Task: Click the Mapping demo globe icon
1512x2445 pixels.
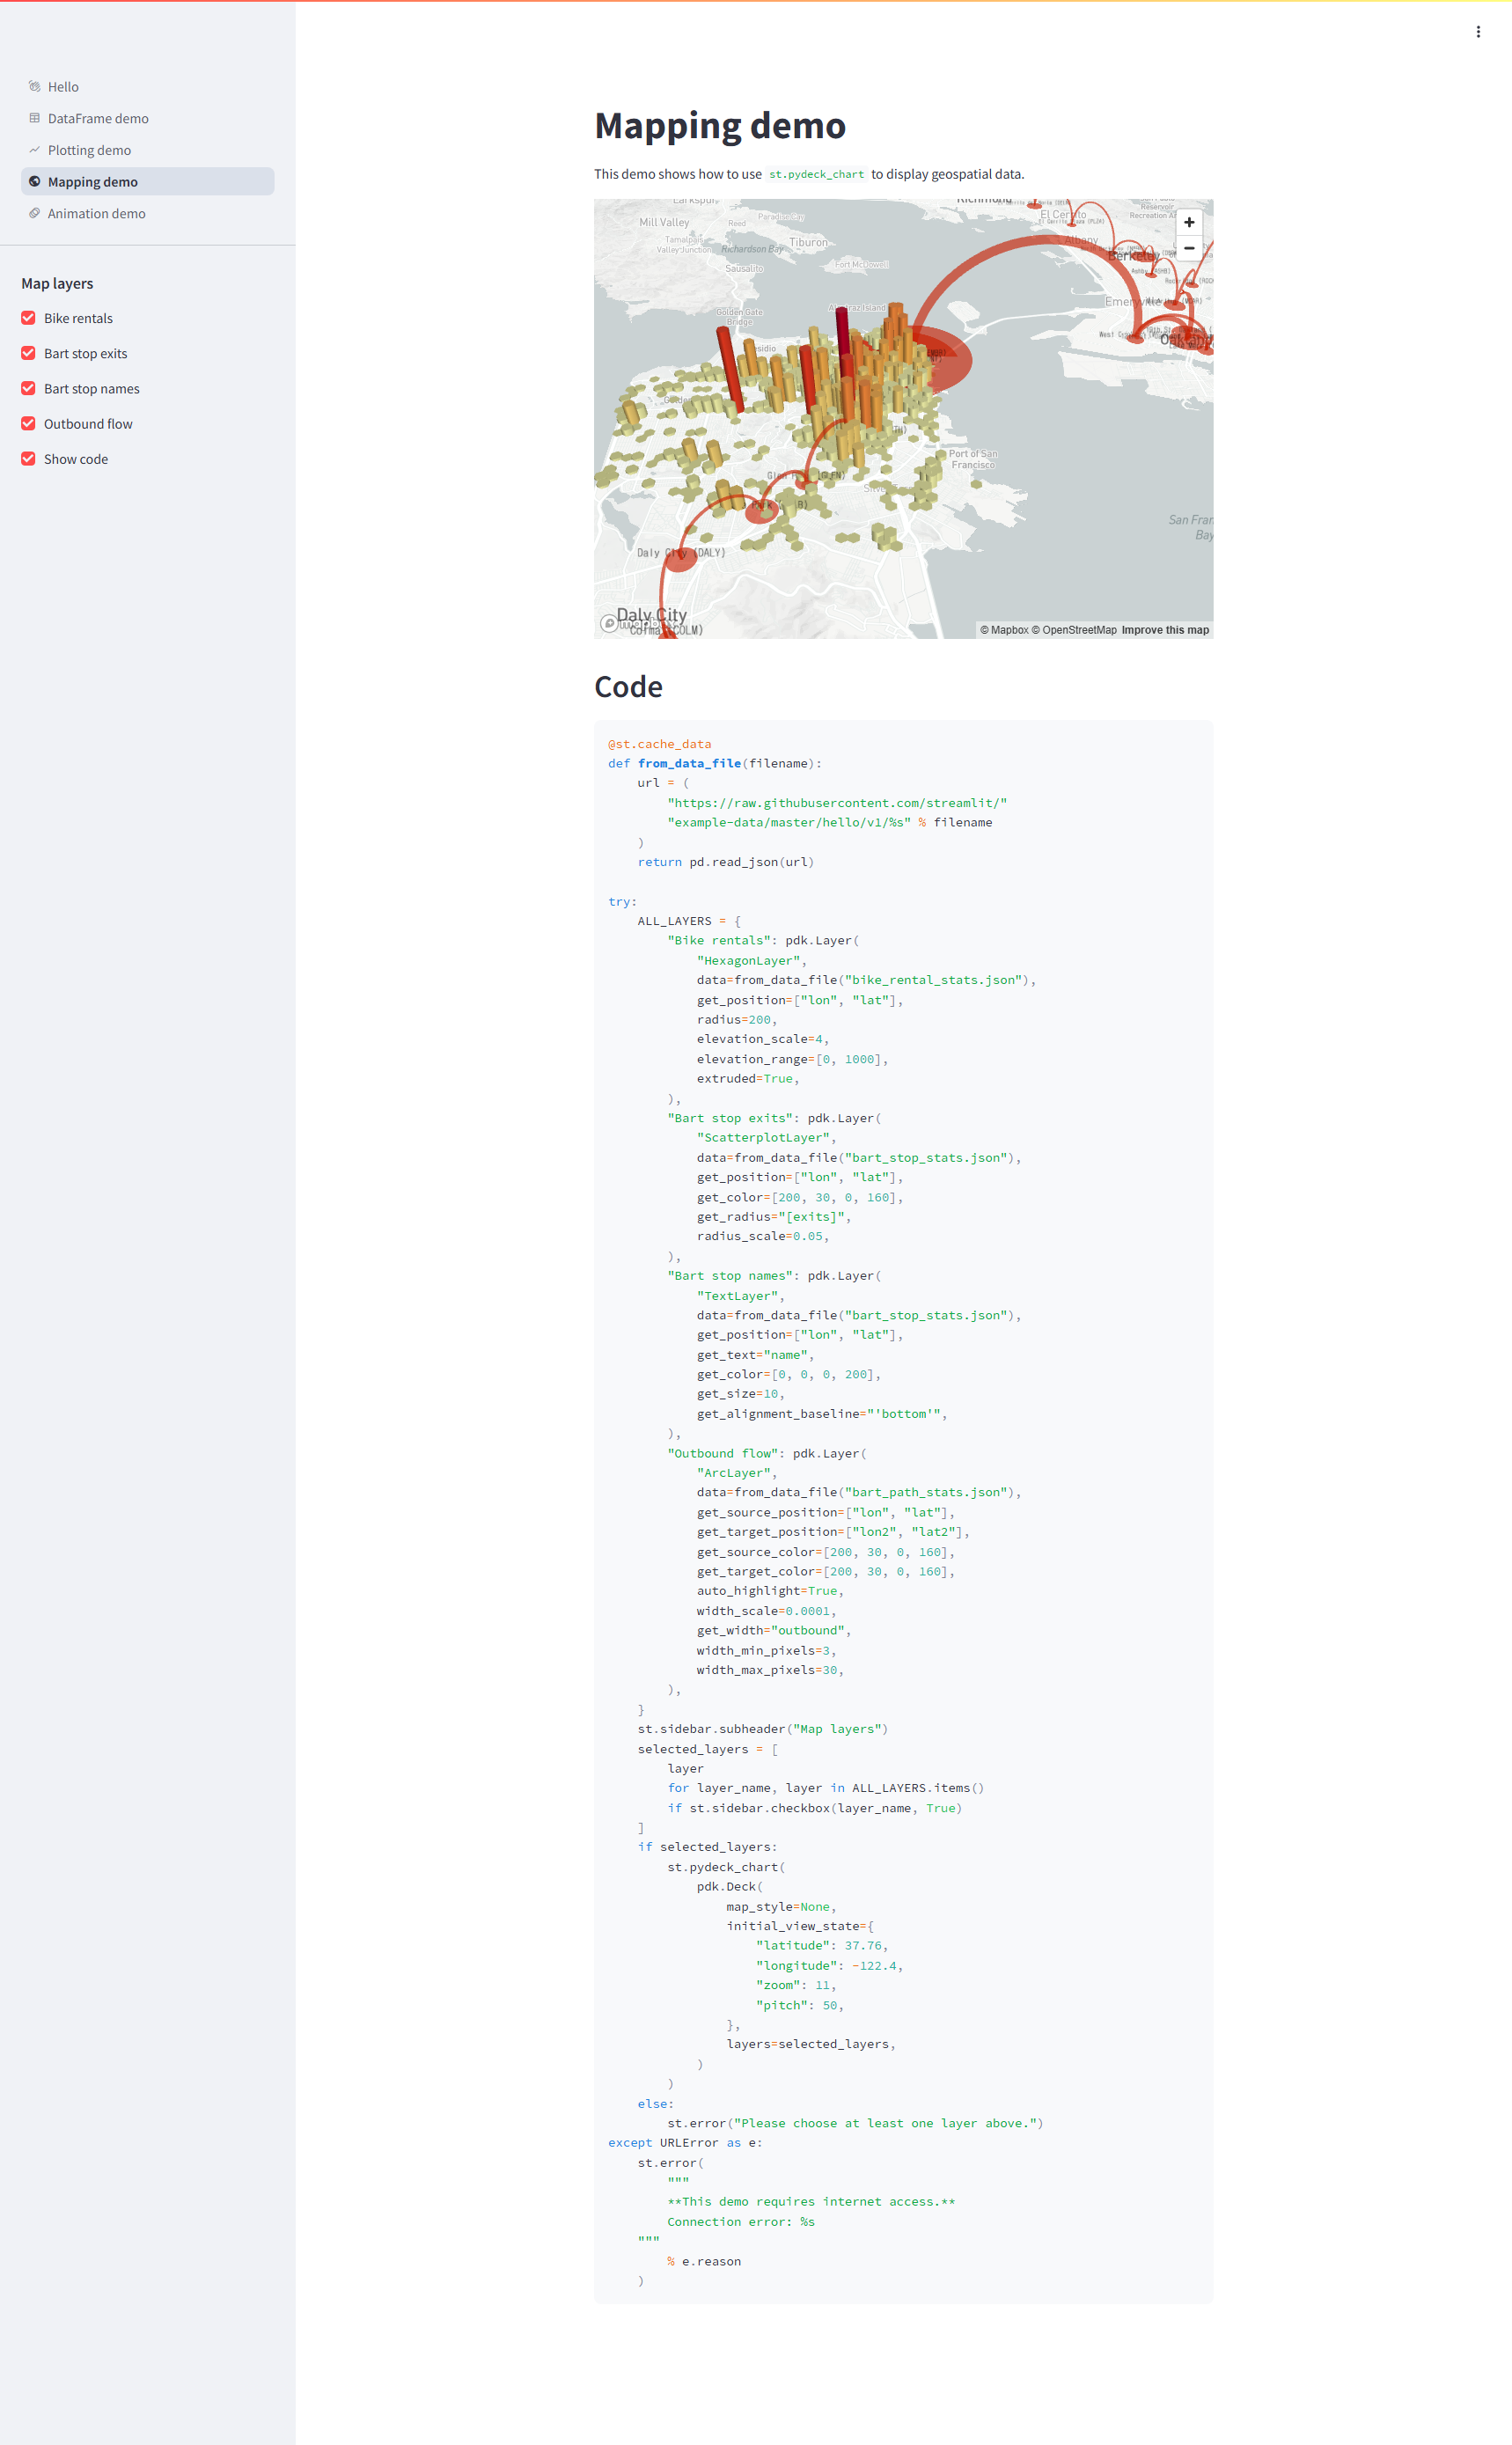Action: coord(34,182)
